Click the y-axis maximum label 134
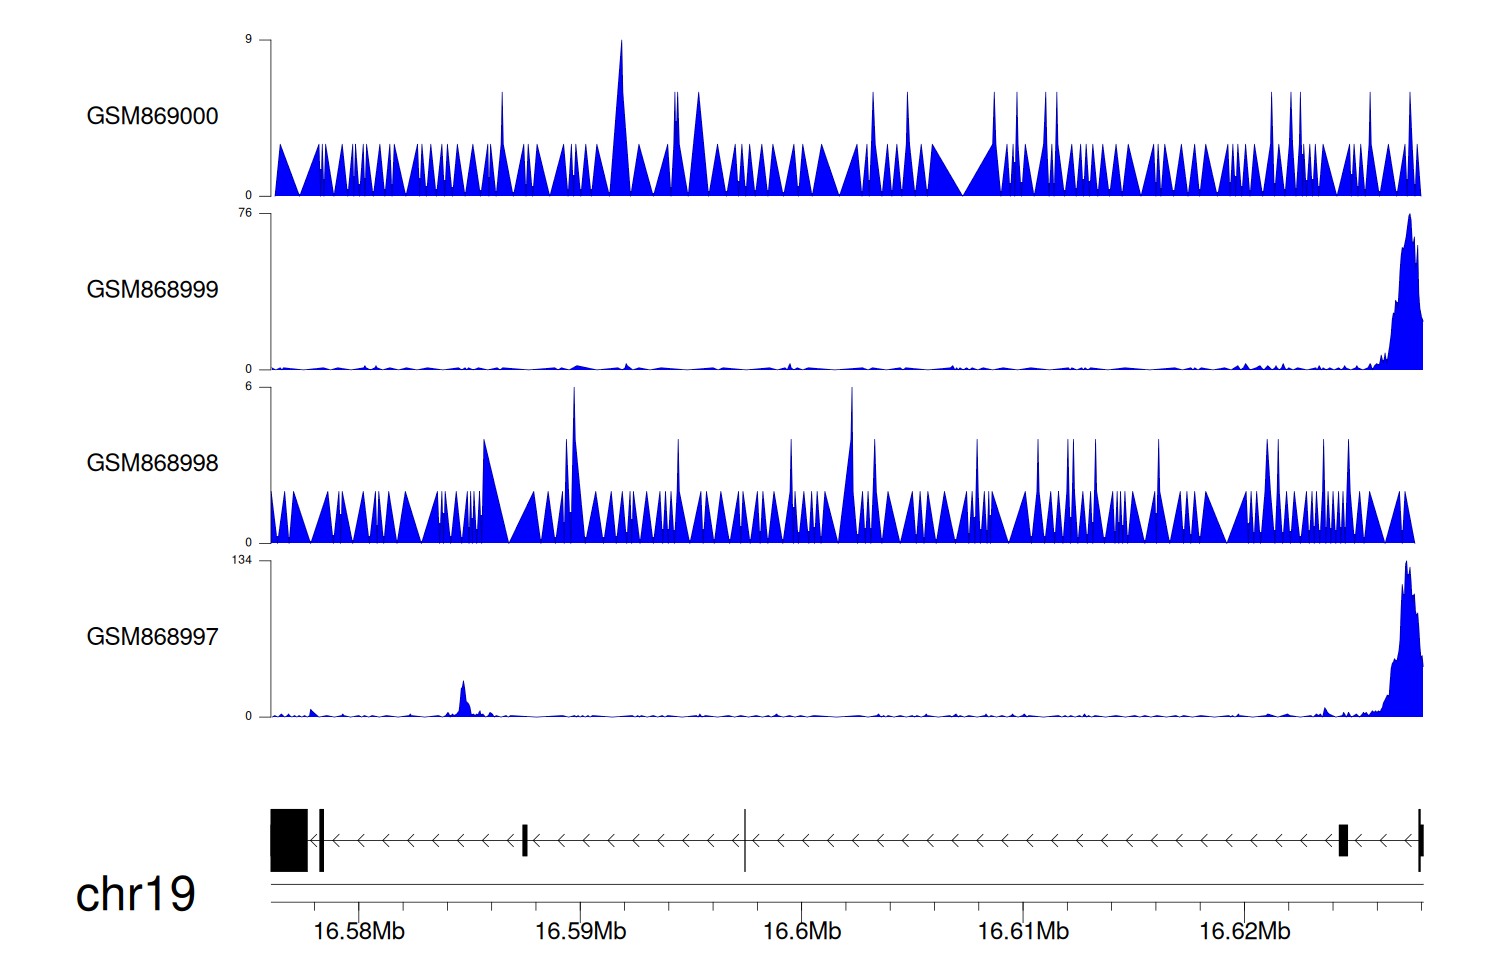 pyautogui.click(x=242, y=560)
